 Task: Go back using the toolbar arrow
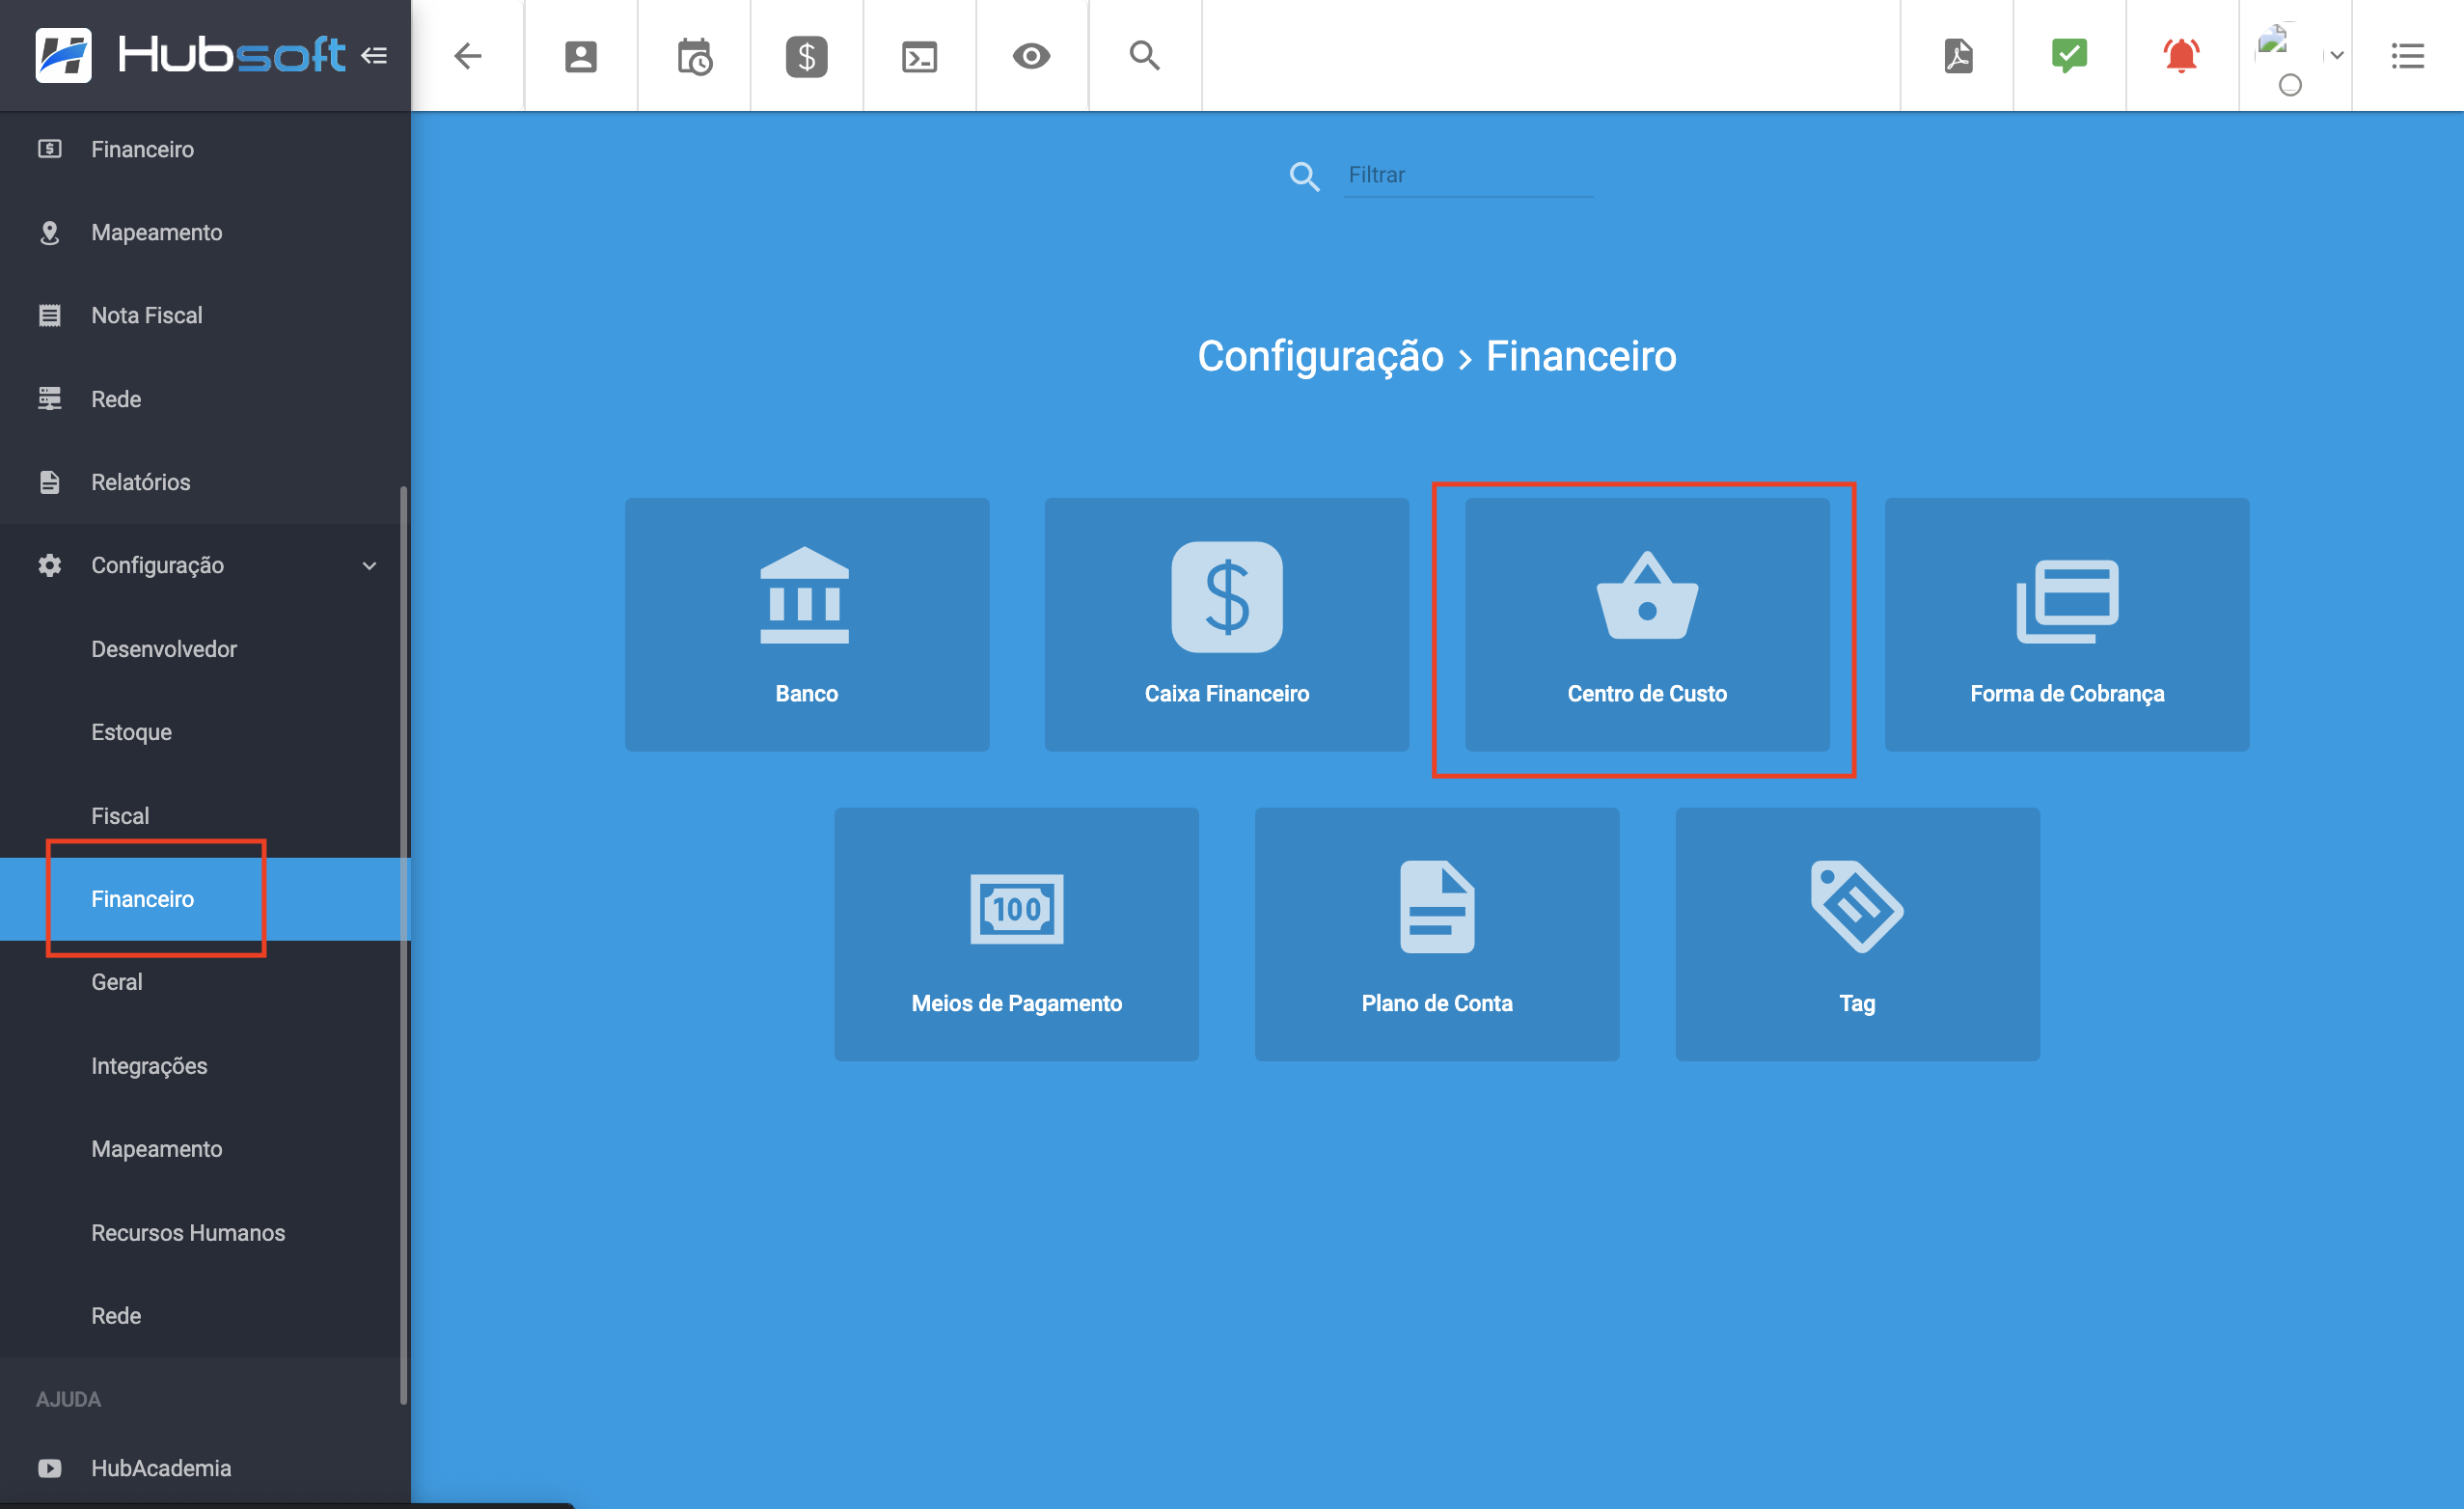468,56
